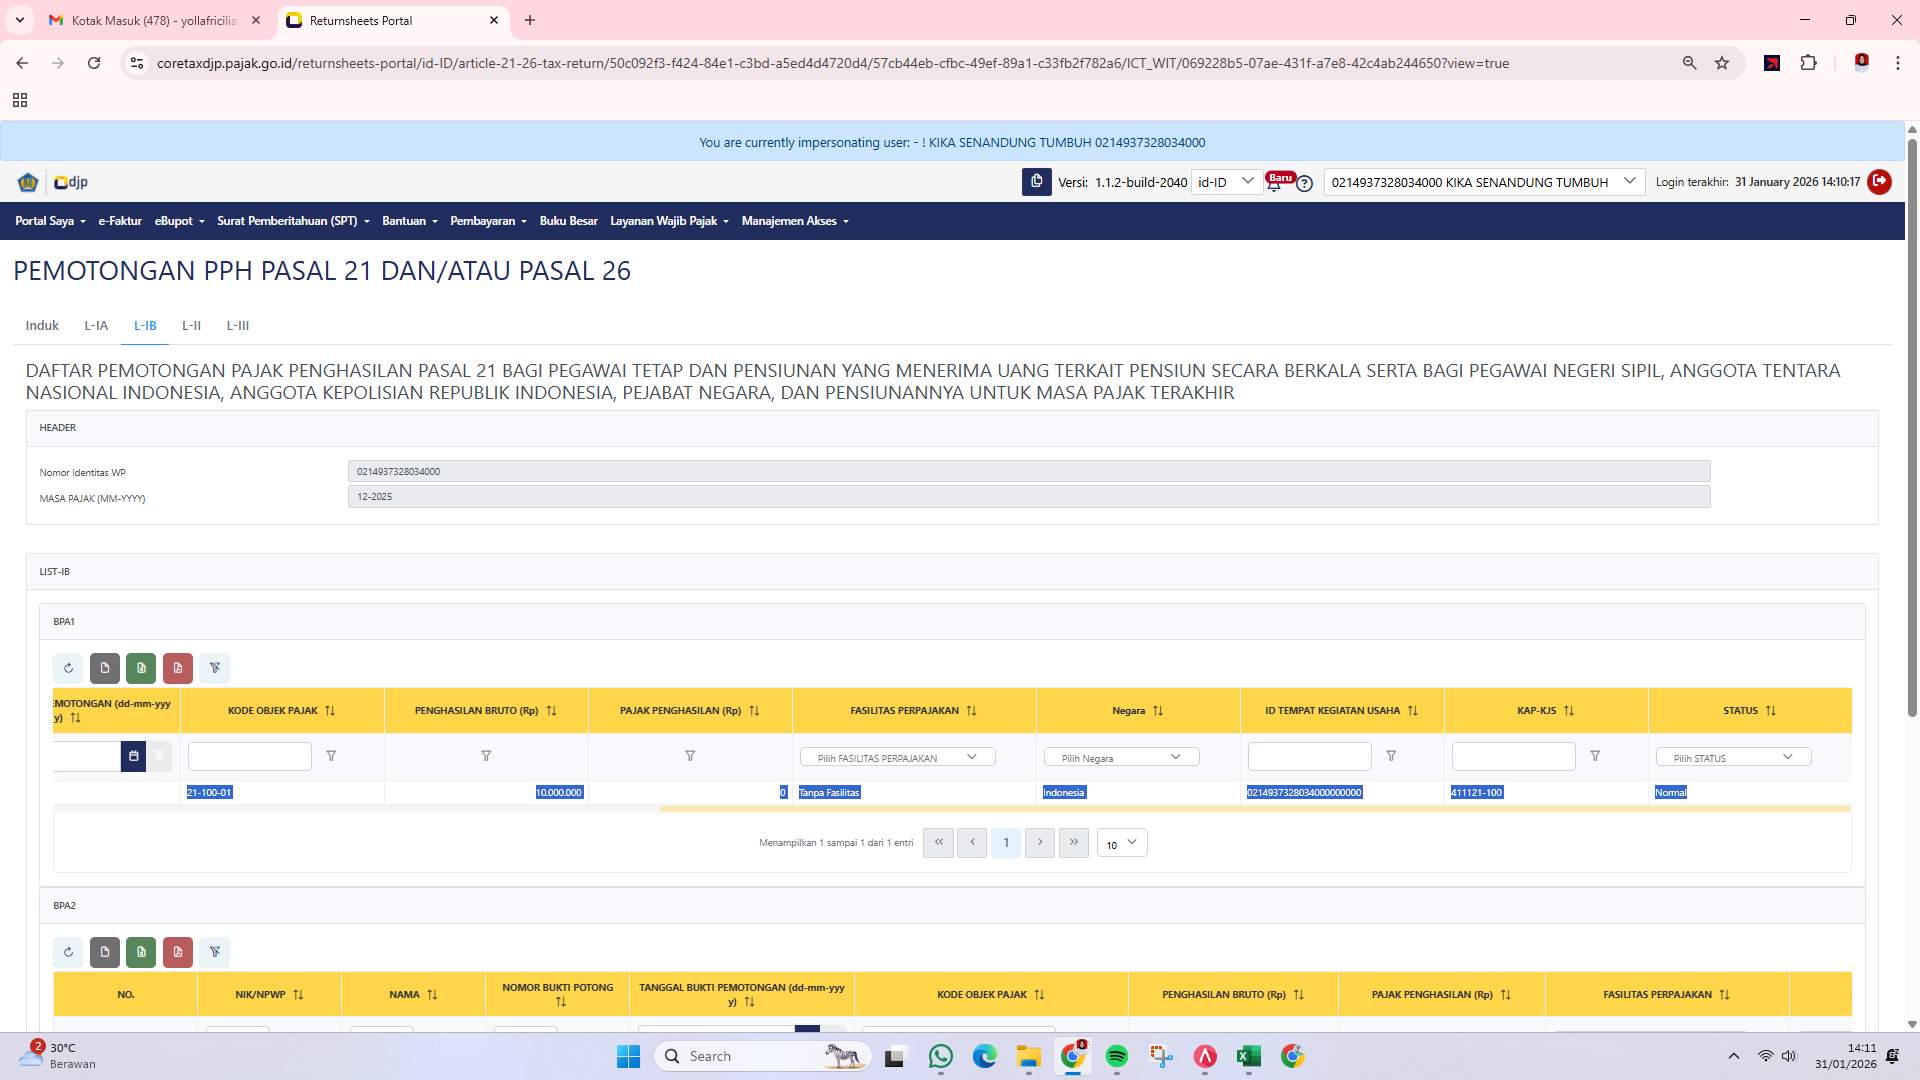Open the notification bell with Baru badge
The image size is (1920, 1080).
[1273, 182]
